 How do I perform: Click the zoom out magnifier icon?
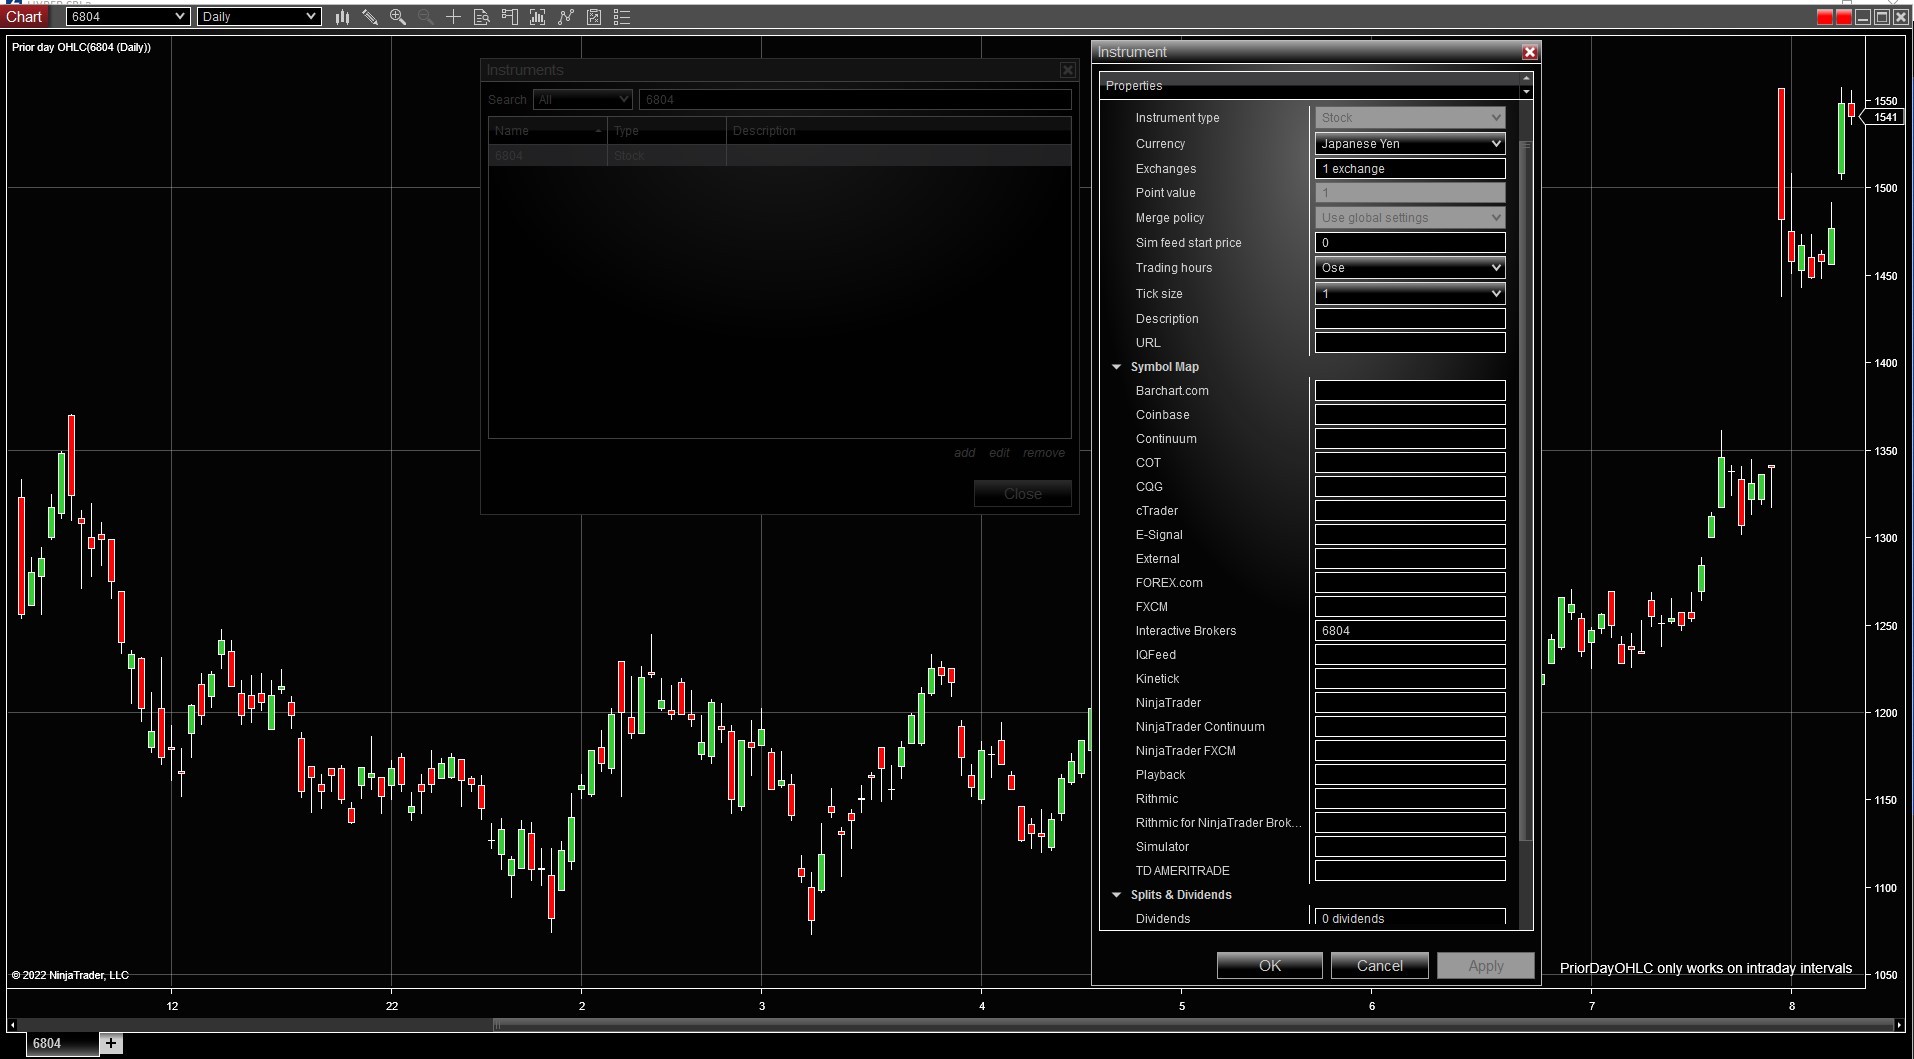(426, 17)
